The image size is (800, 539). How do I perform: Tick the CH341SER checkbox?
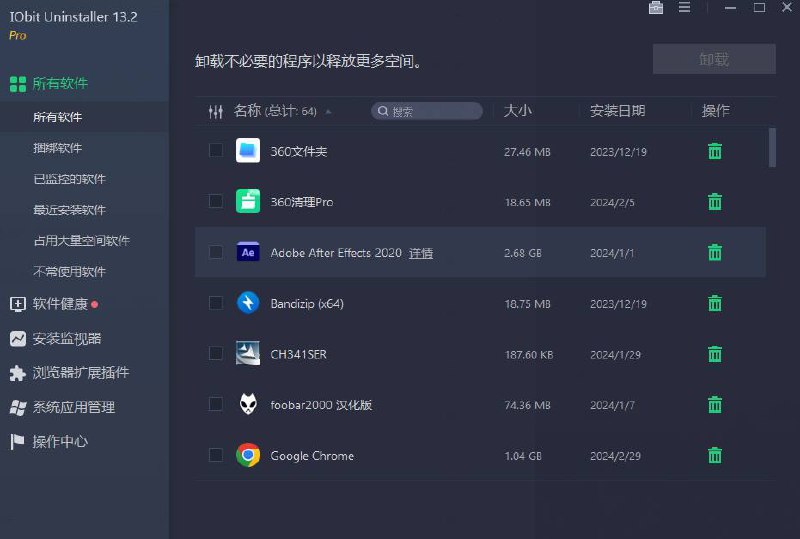point(216,353)
